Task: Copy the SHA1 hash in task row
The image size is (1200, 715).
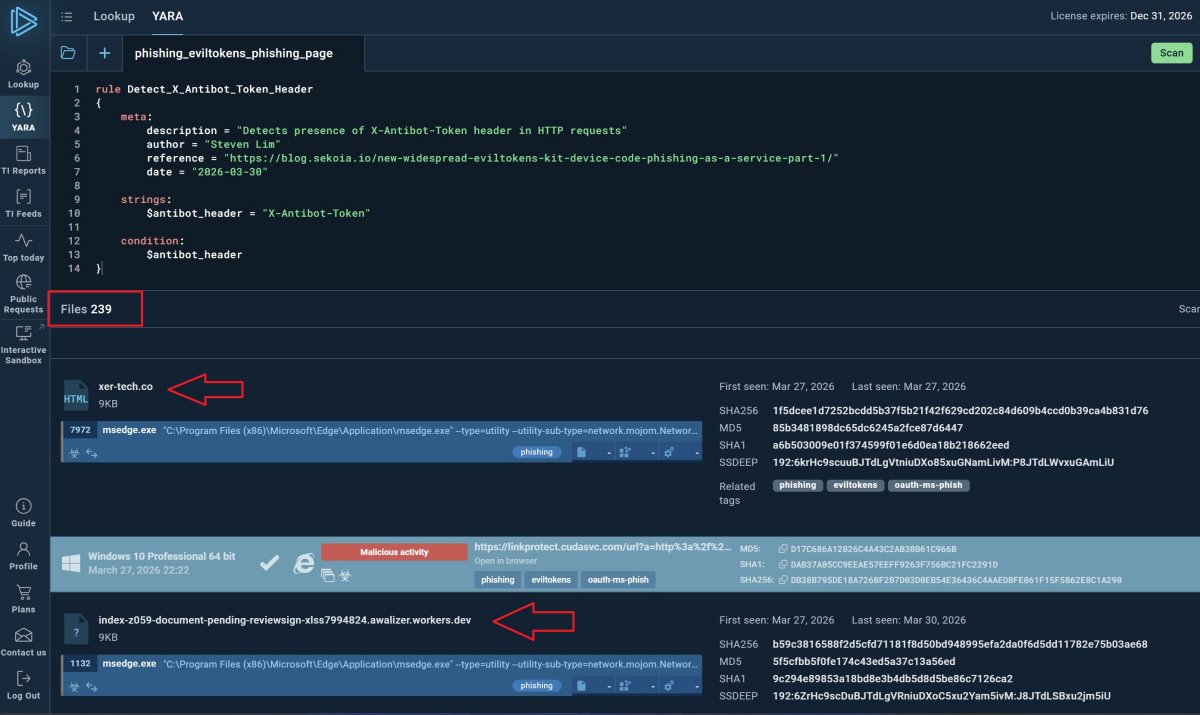Action: (784, 564)
